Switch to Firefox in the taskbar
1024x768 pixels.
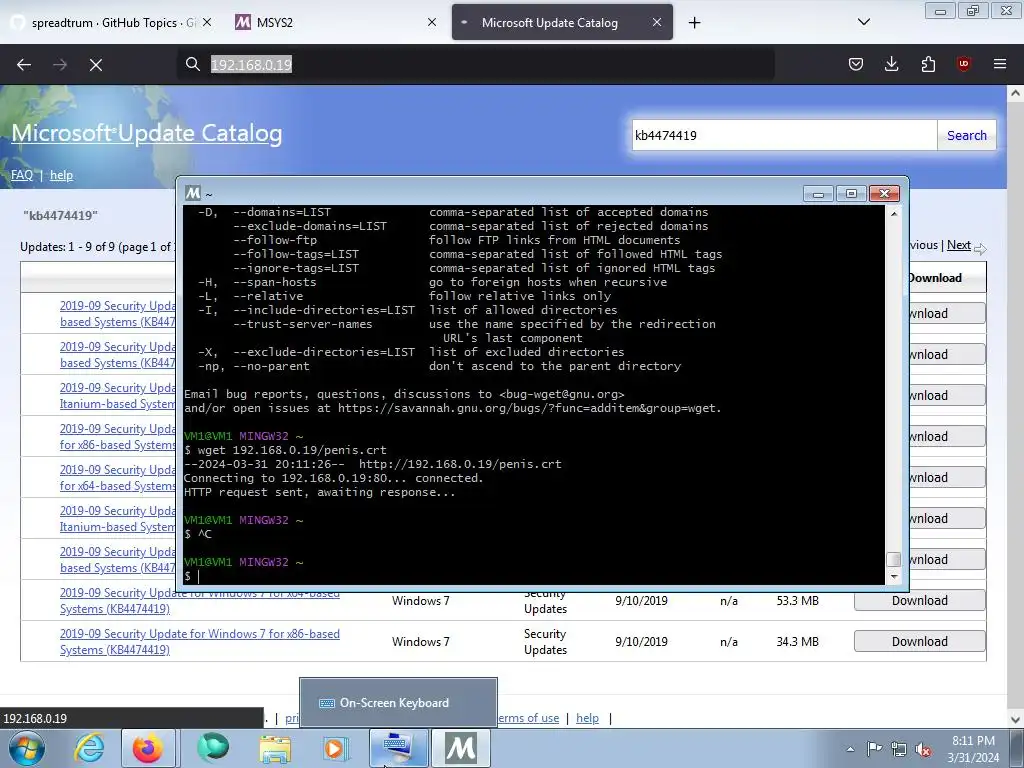[x=148, y=748]
